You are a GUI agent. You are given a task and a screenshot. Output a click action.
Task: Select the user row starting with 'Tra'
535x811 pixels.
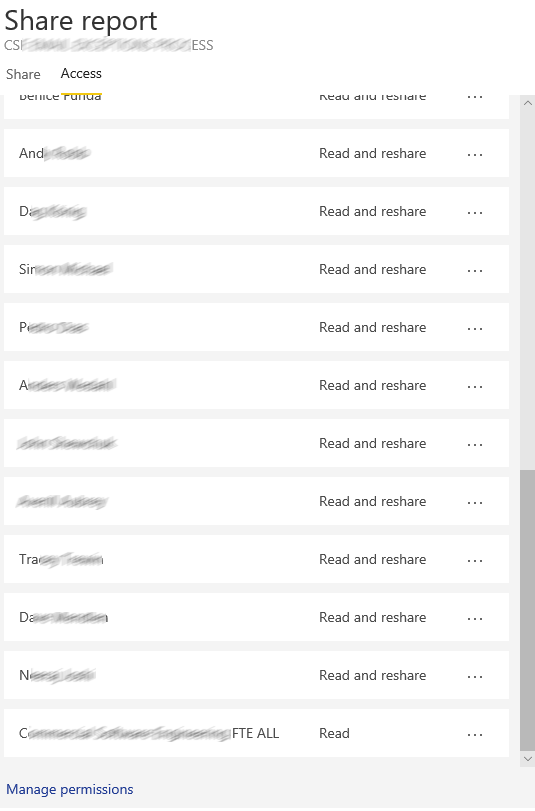coord(257,559)
